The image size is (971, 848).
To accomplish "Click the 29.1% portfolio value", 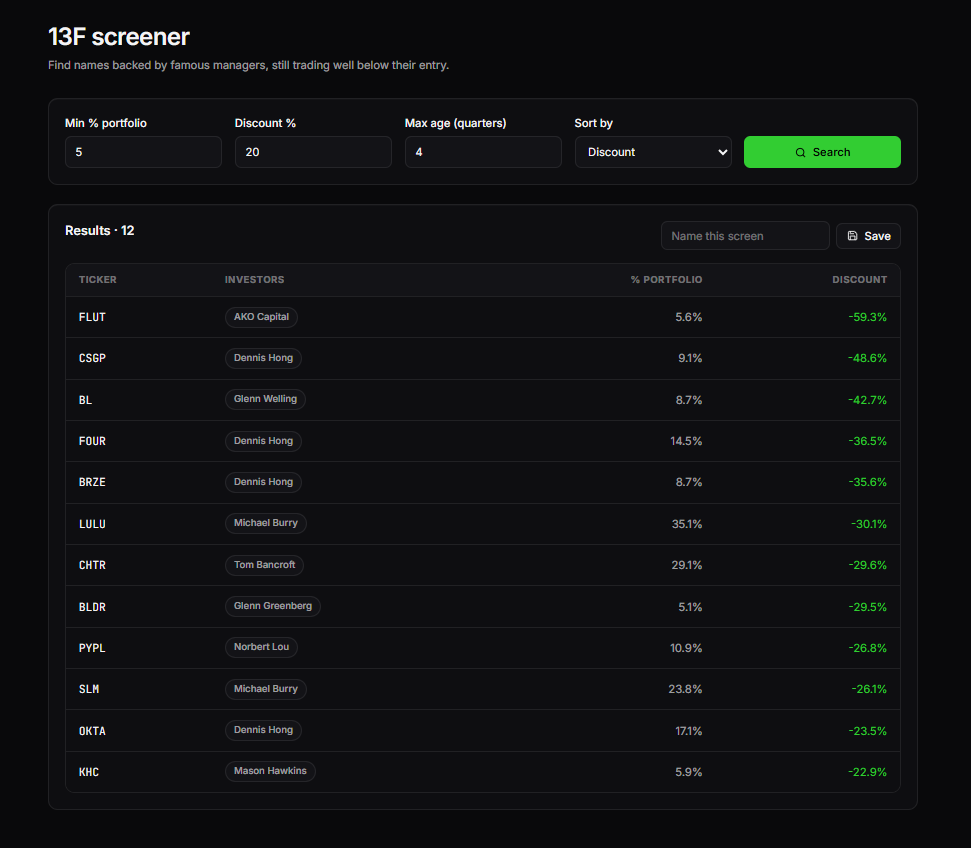I will point(687,565).
